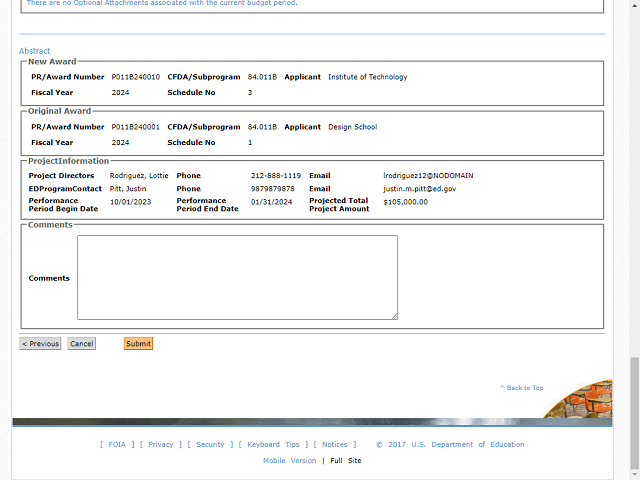Click the Cancel button

(82, 344)
